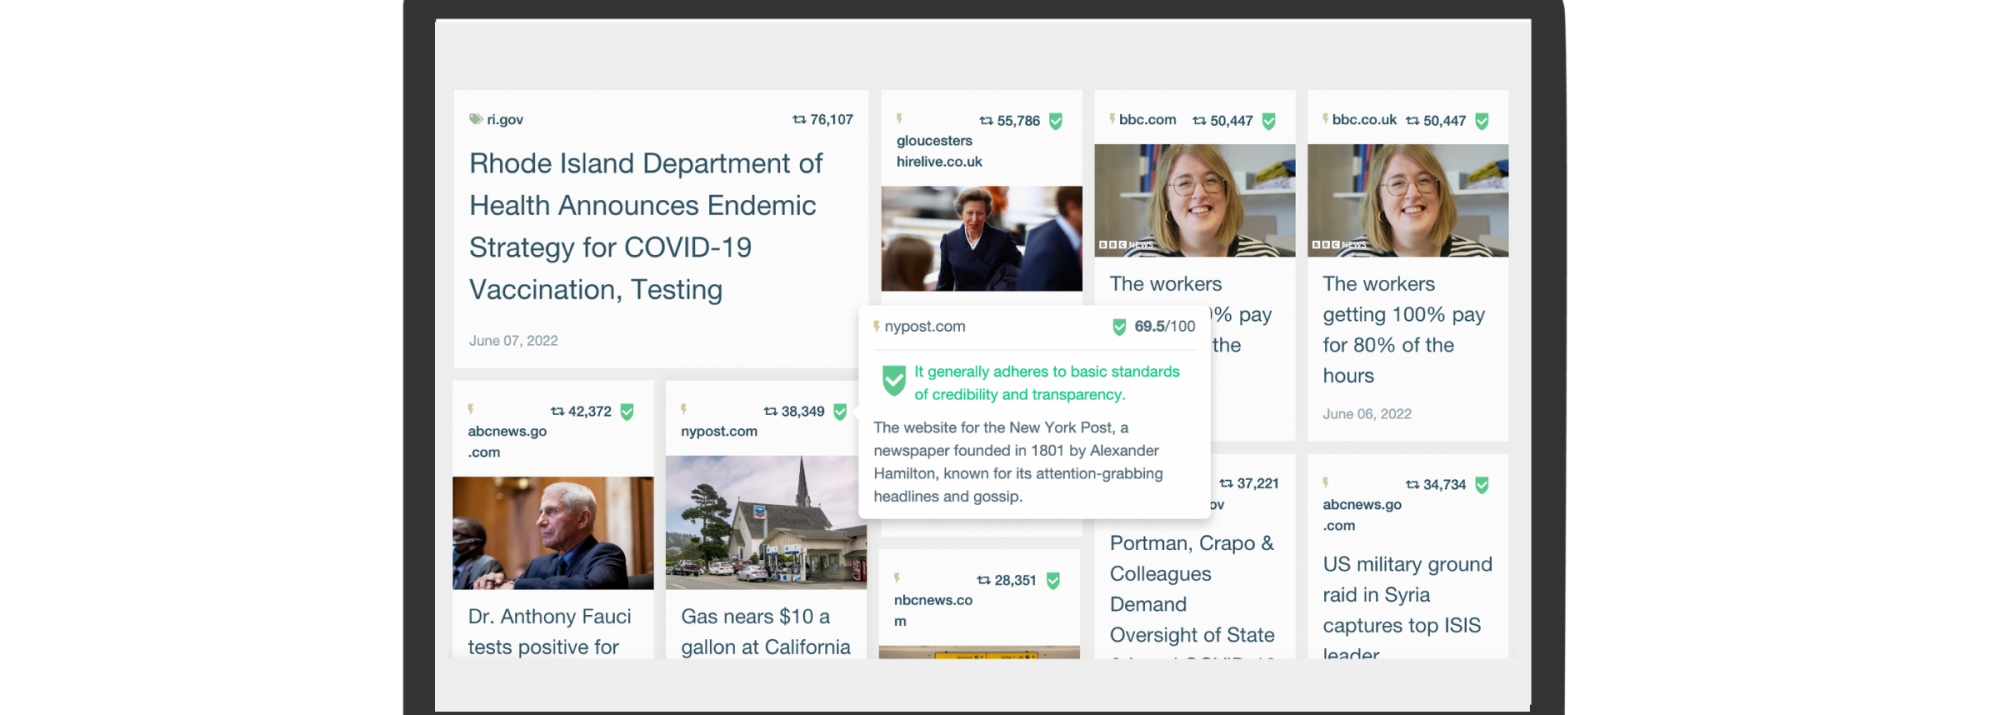Click the green shield on bbc.com card

(x=1268, y=121)
